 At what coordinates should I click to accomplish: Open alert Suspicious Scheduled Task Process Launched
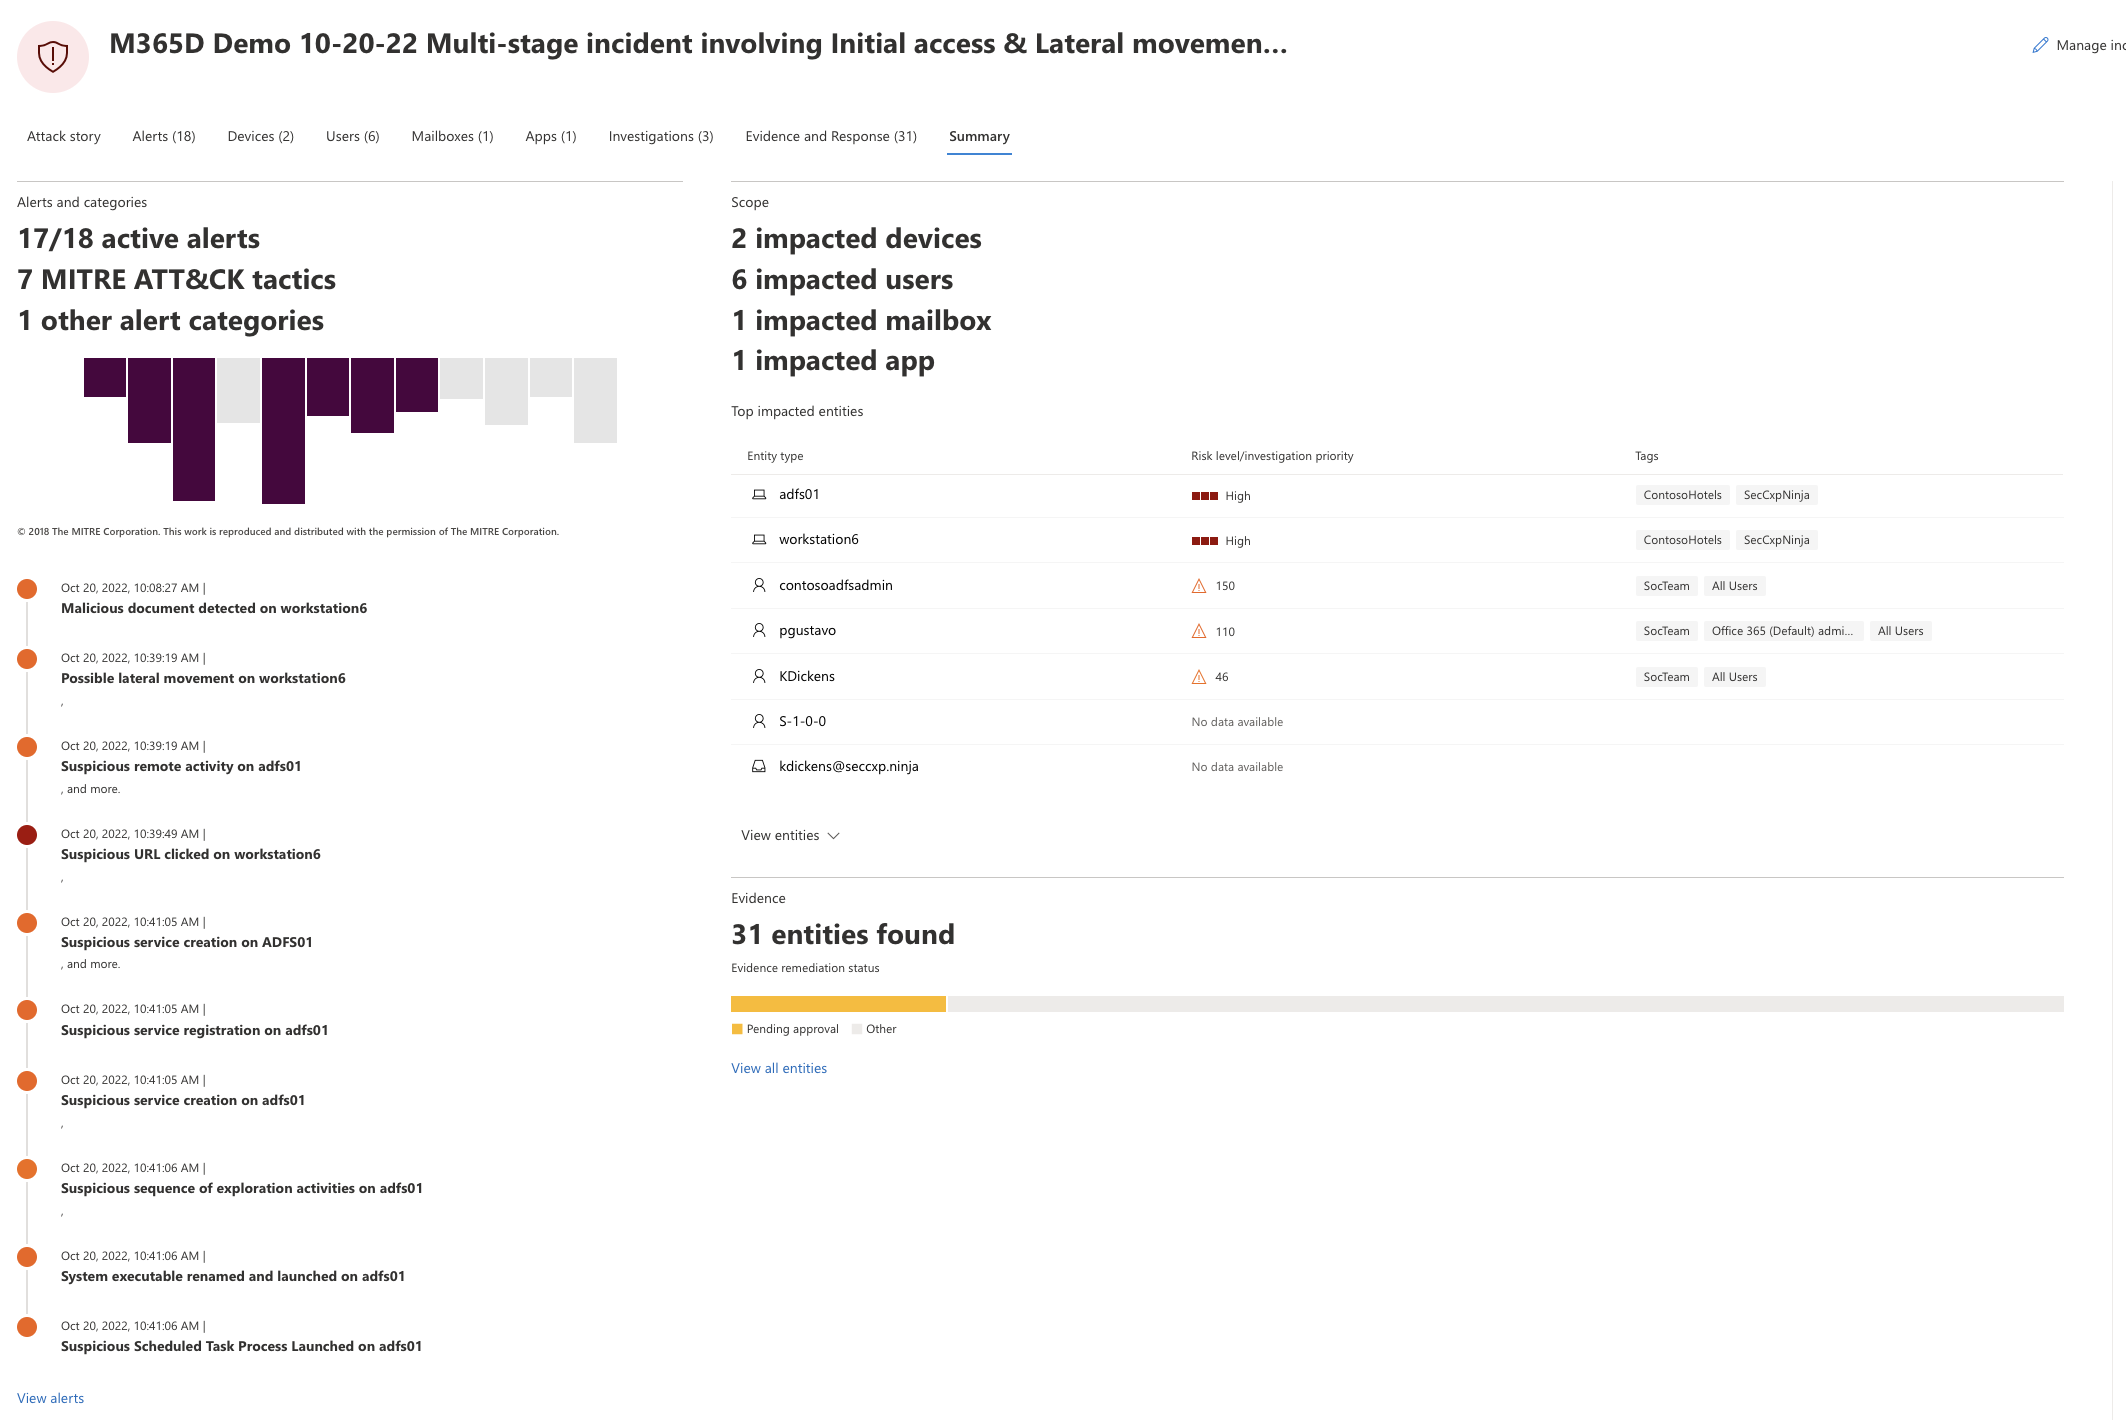pyautogui.click(x=241, y=1346)
